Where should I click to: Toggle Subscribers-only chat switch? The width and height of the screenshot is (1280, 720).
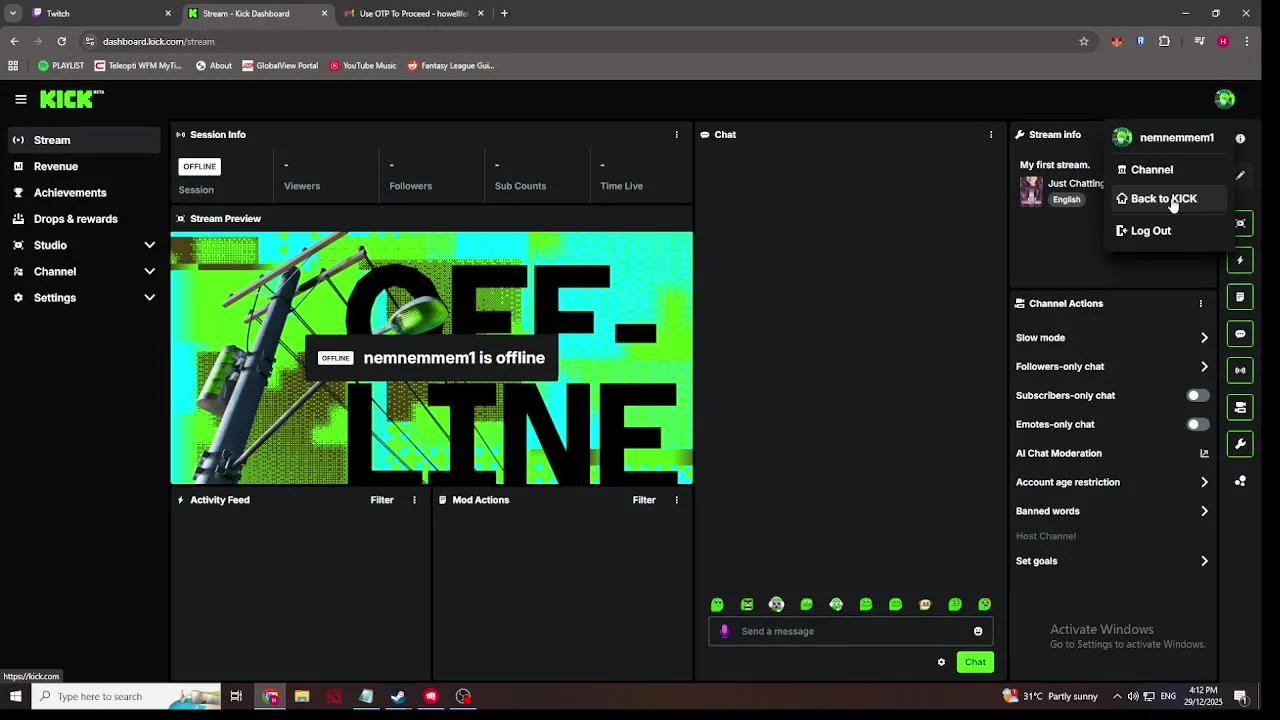1197,396
